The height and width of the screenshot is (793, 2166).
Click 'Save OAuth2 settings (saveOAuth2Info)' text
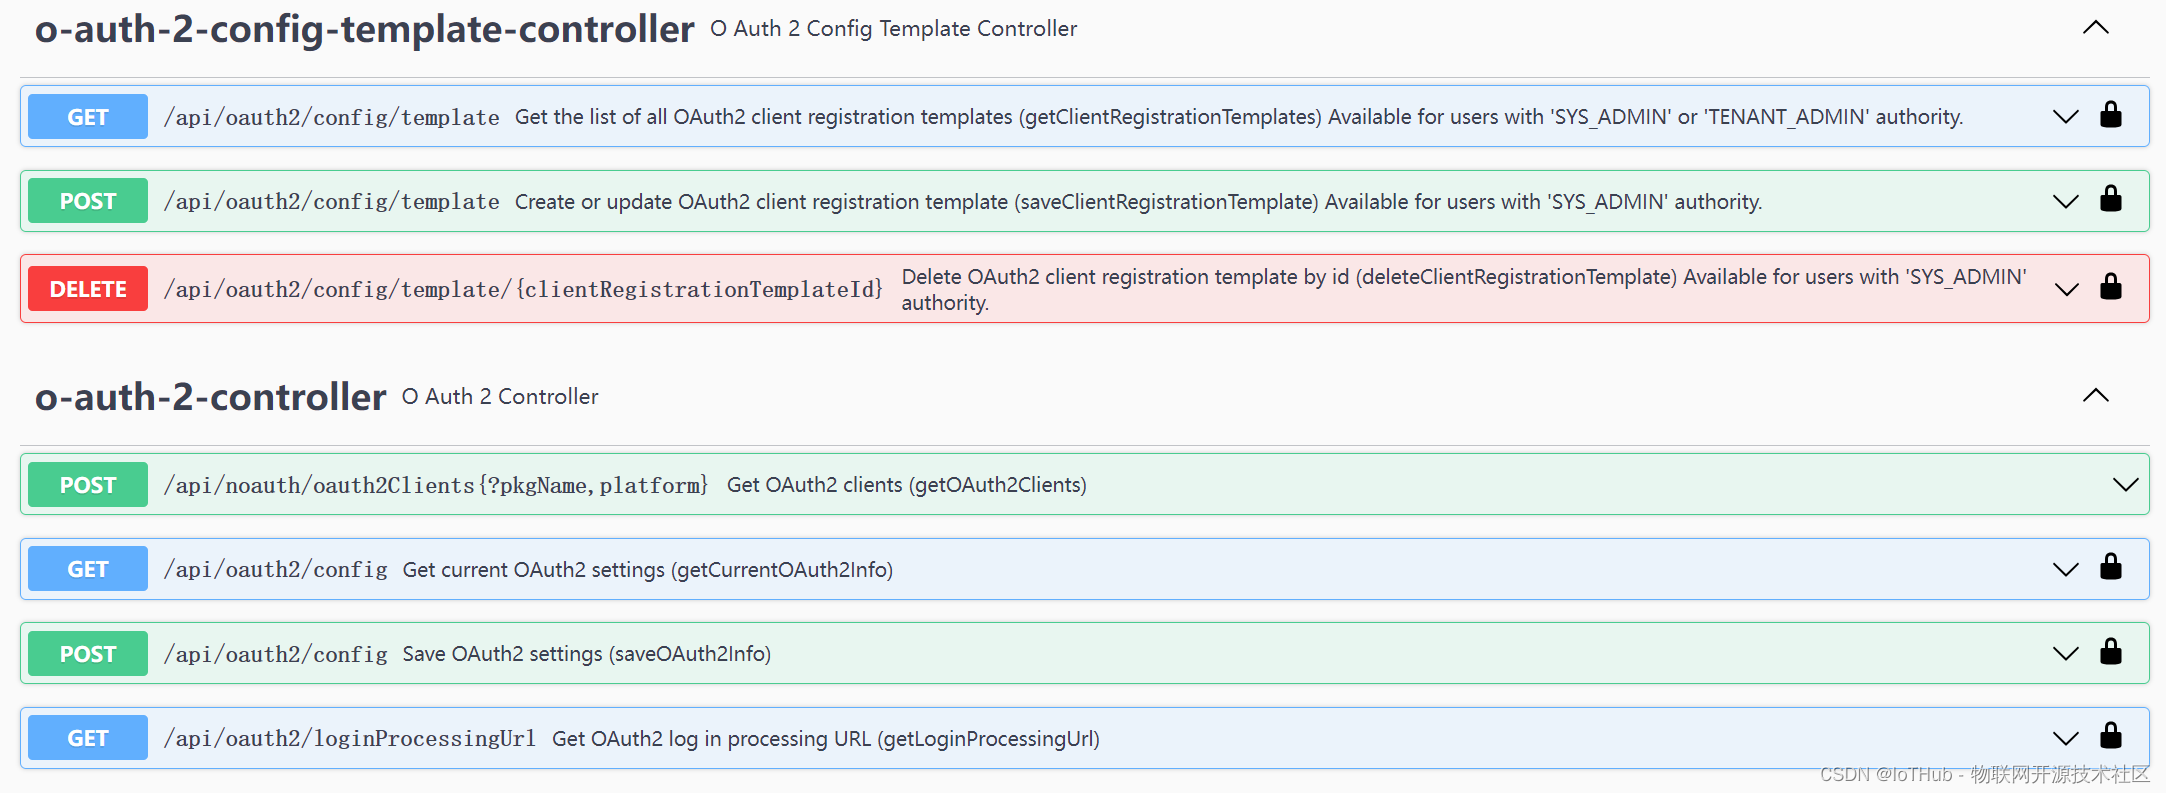click(587, 654)
